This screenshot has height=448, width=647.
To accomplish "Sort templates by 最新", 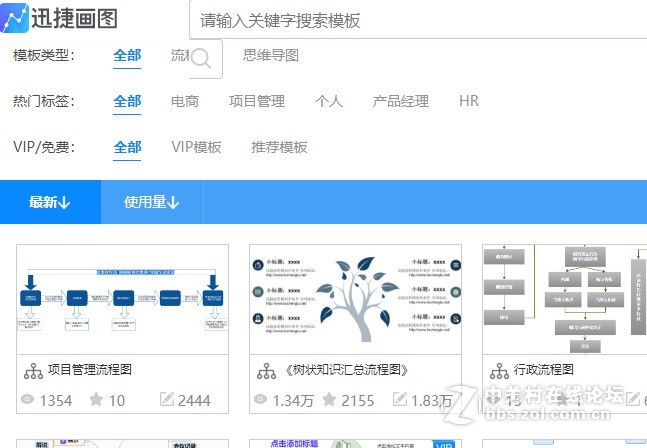I will [x=50, y=202].
